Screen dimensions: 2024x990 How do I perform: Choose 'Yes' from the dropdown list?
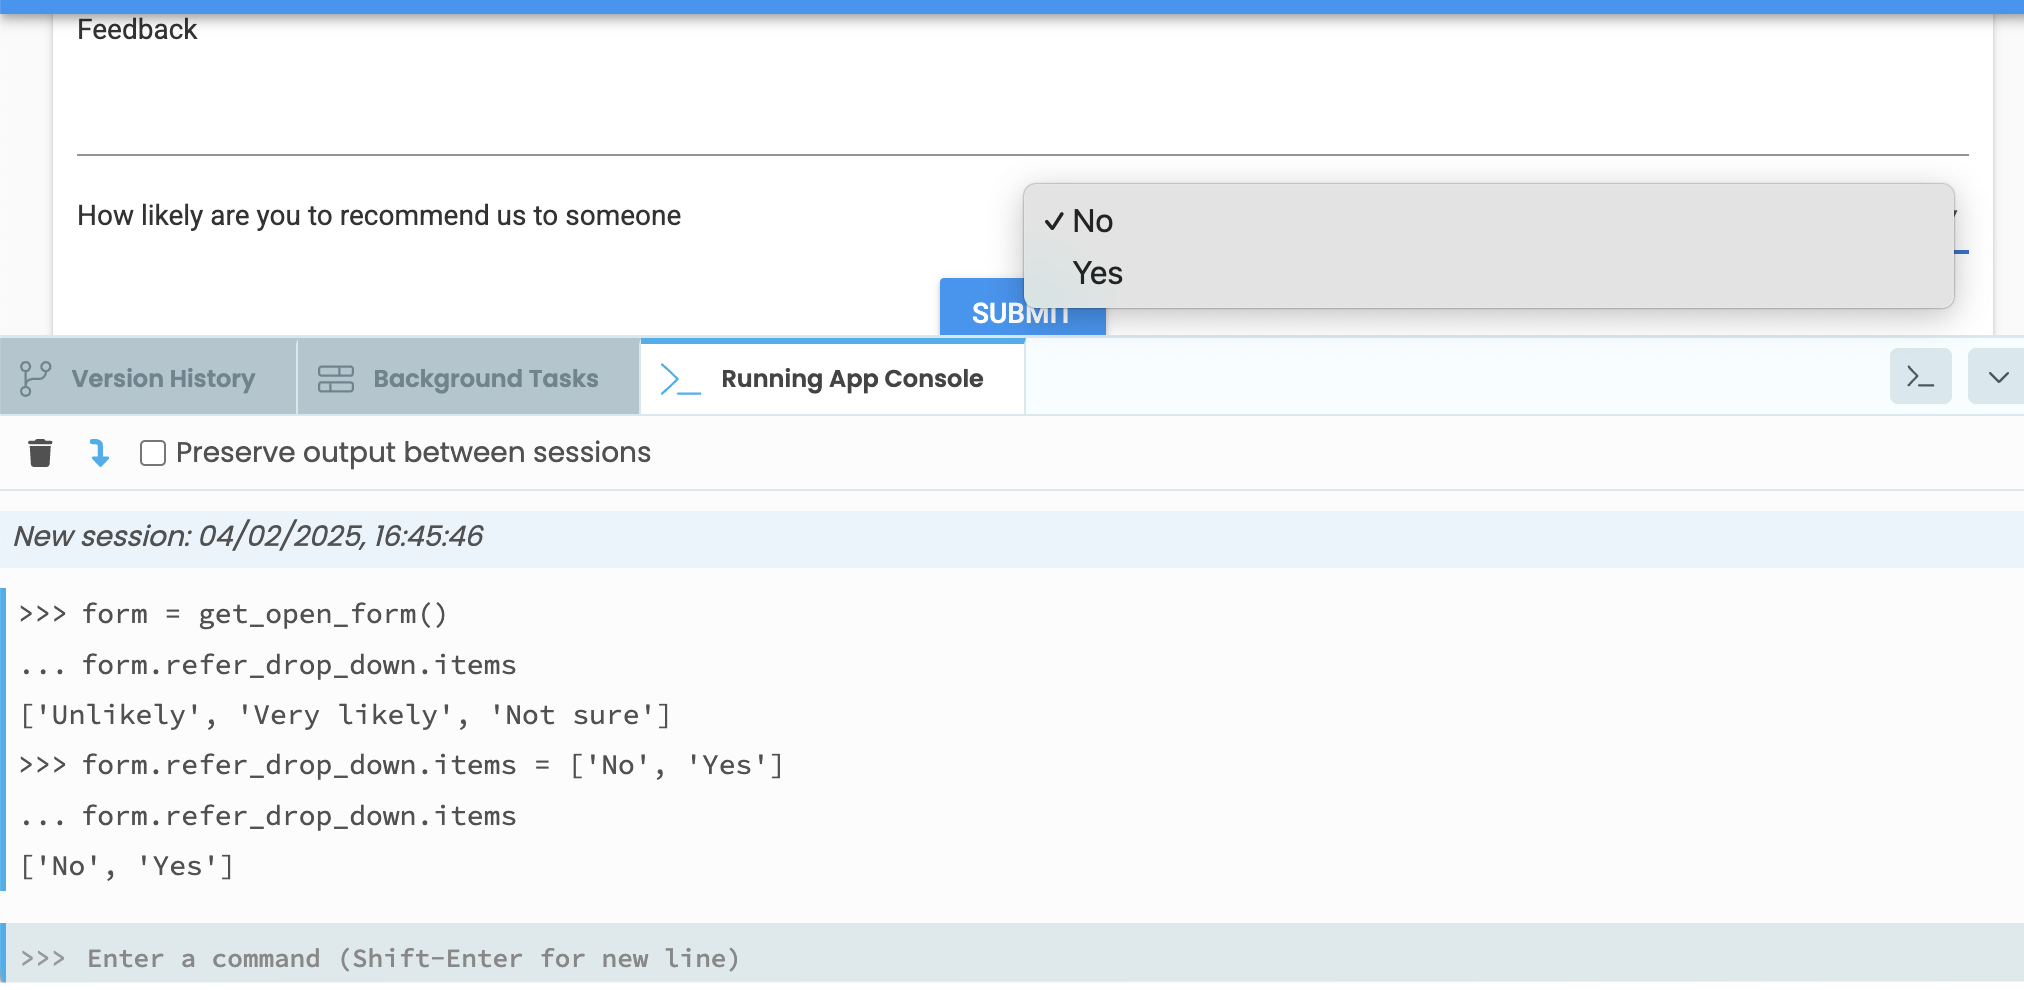pos(1097,273)
